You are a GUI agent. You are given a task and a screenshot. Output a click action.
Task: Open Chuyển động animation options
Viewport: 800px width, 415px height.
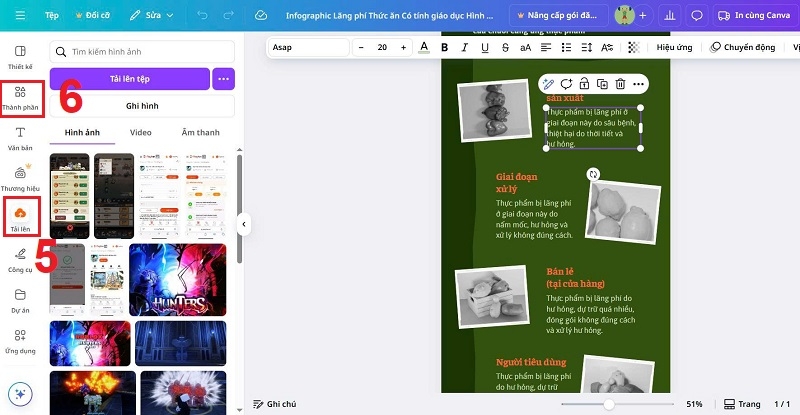[743, 47]
